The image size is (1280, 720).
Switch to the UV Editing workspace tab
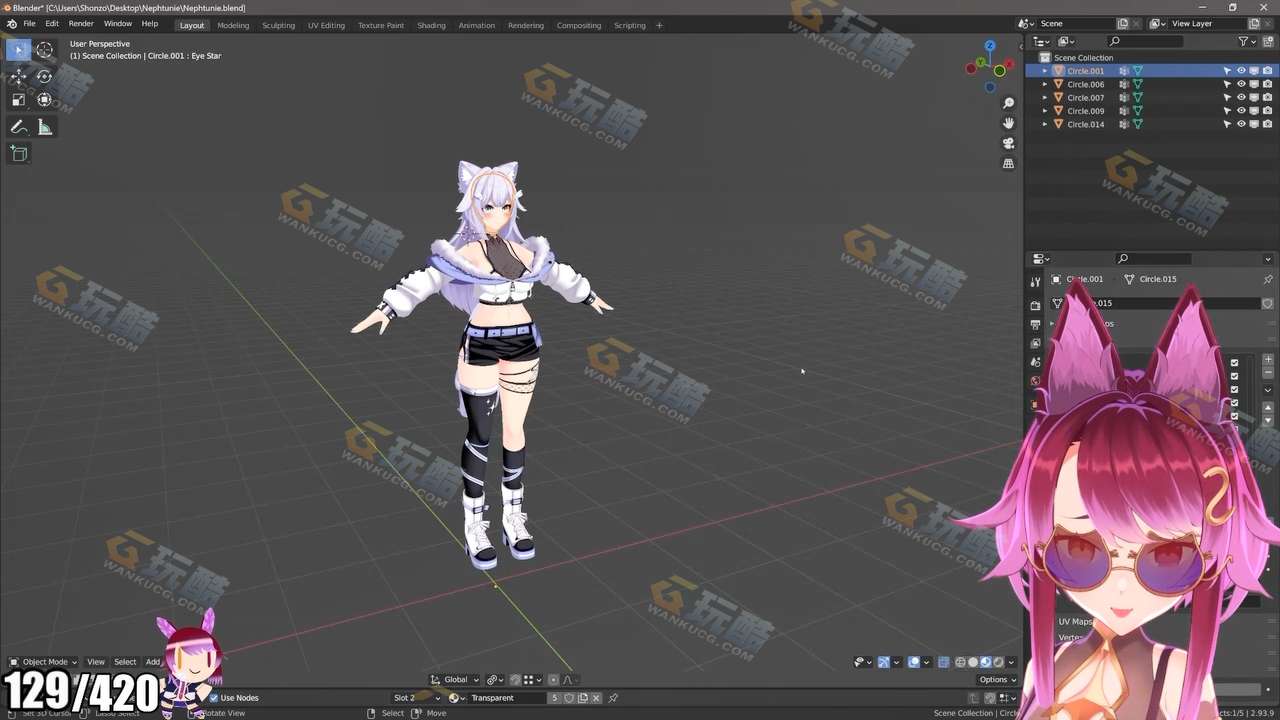(326, 25)
